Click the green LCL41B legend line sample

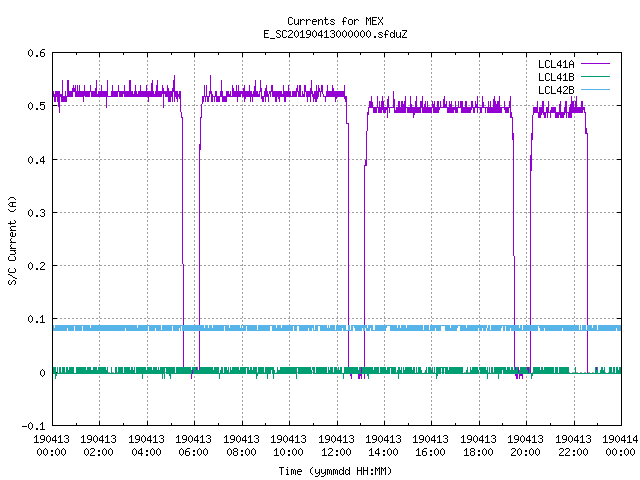click(595, 77)
